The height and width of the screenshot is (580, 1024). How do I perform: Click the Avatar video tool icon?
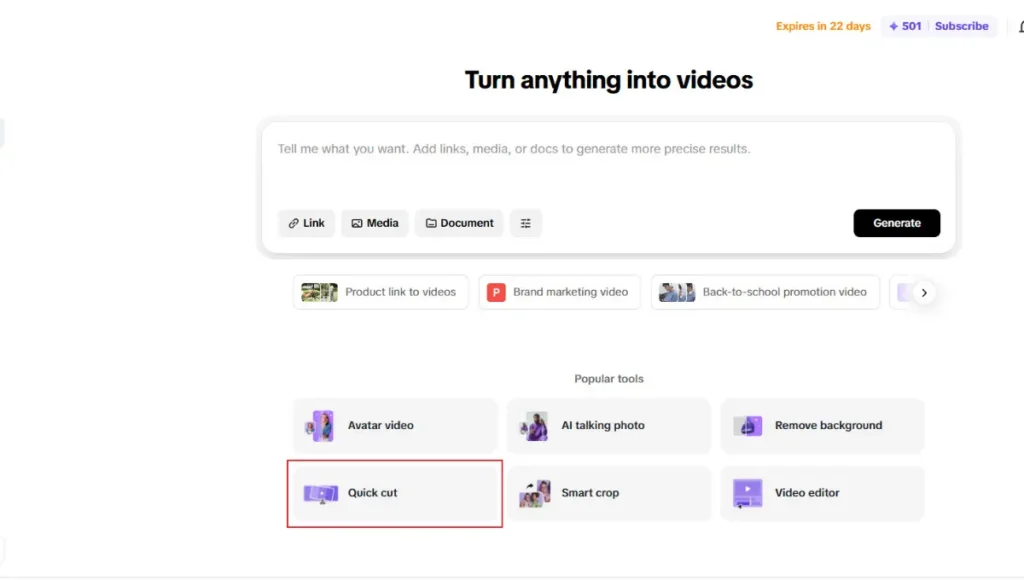pos(320,426)
